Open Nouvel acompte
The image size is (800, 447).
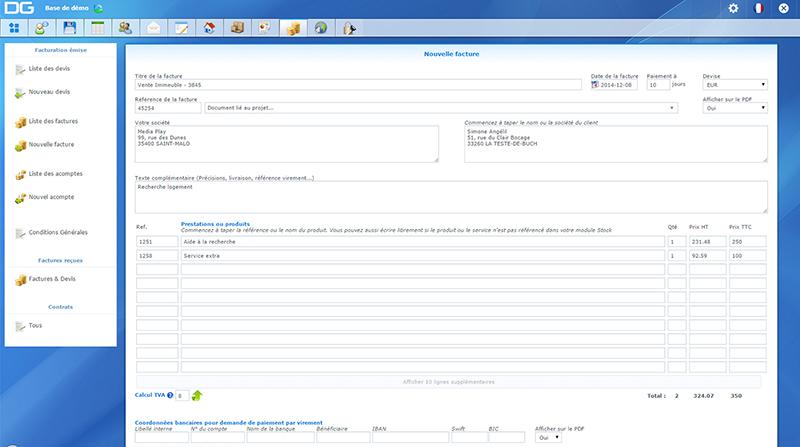pyautogui.click(x=51, y=197)
